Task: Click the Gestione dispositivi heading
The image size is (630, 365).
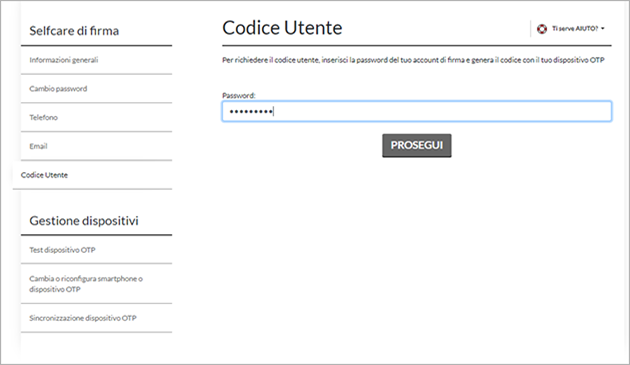Action: [84, 221]
